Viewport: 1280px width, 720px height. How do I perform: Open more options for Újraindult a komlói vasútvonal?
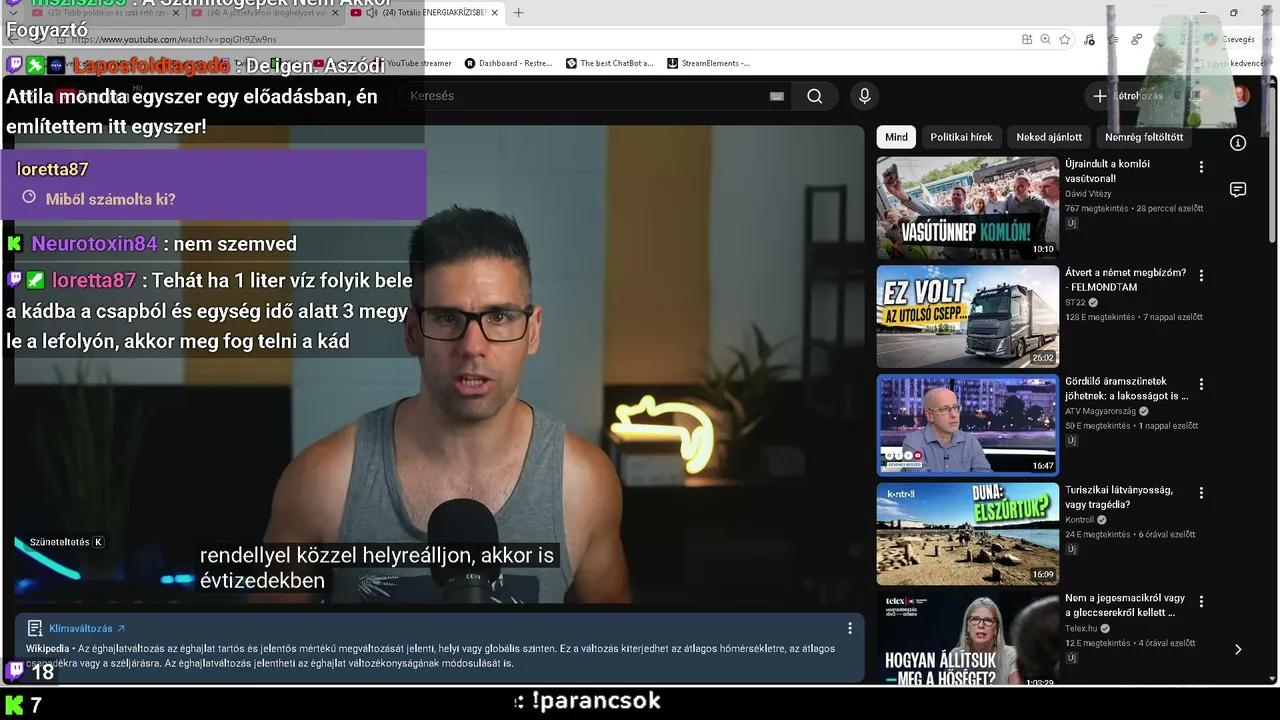tap(1201, 167)
